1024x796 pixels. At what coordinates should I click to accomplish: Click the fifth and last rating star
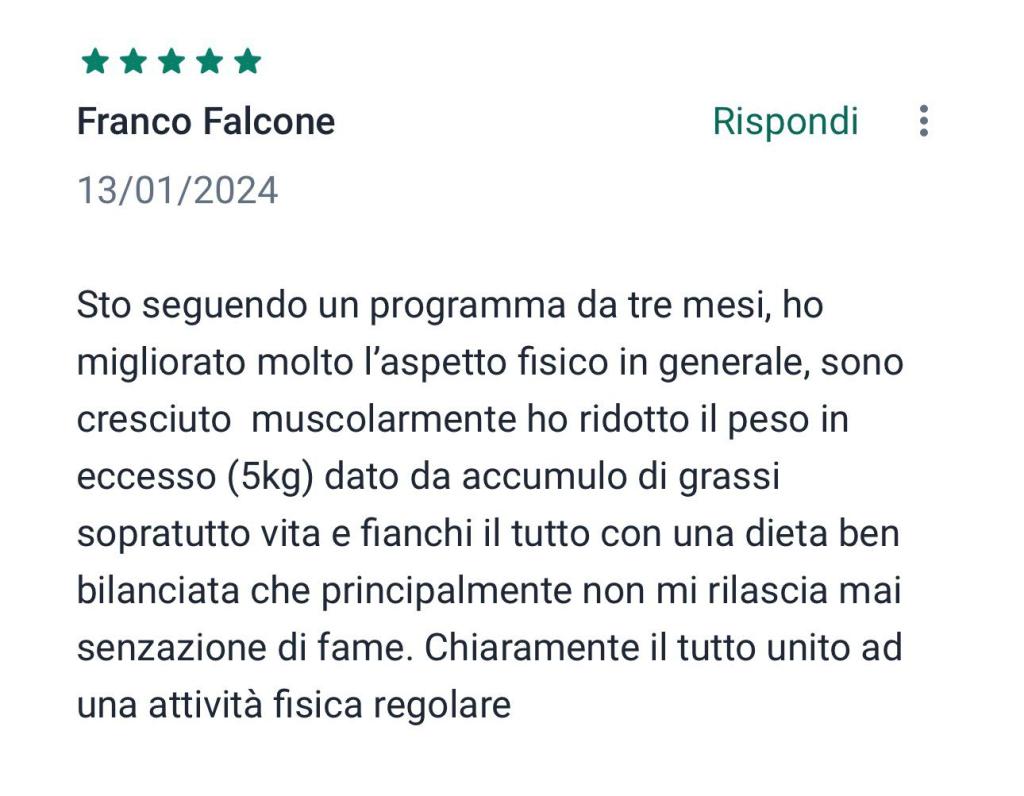[x=247, y=62]
